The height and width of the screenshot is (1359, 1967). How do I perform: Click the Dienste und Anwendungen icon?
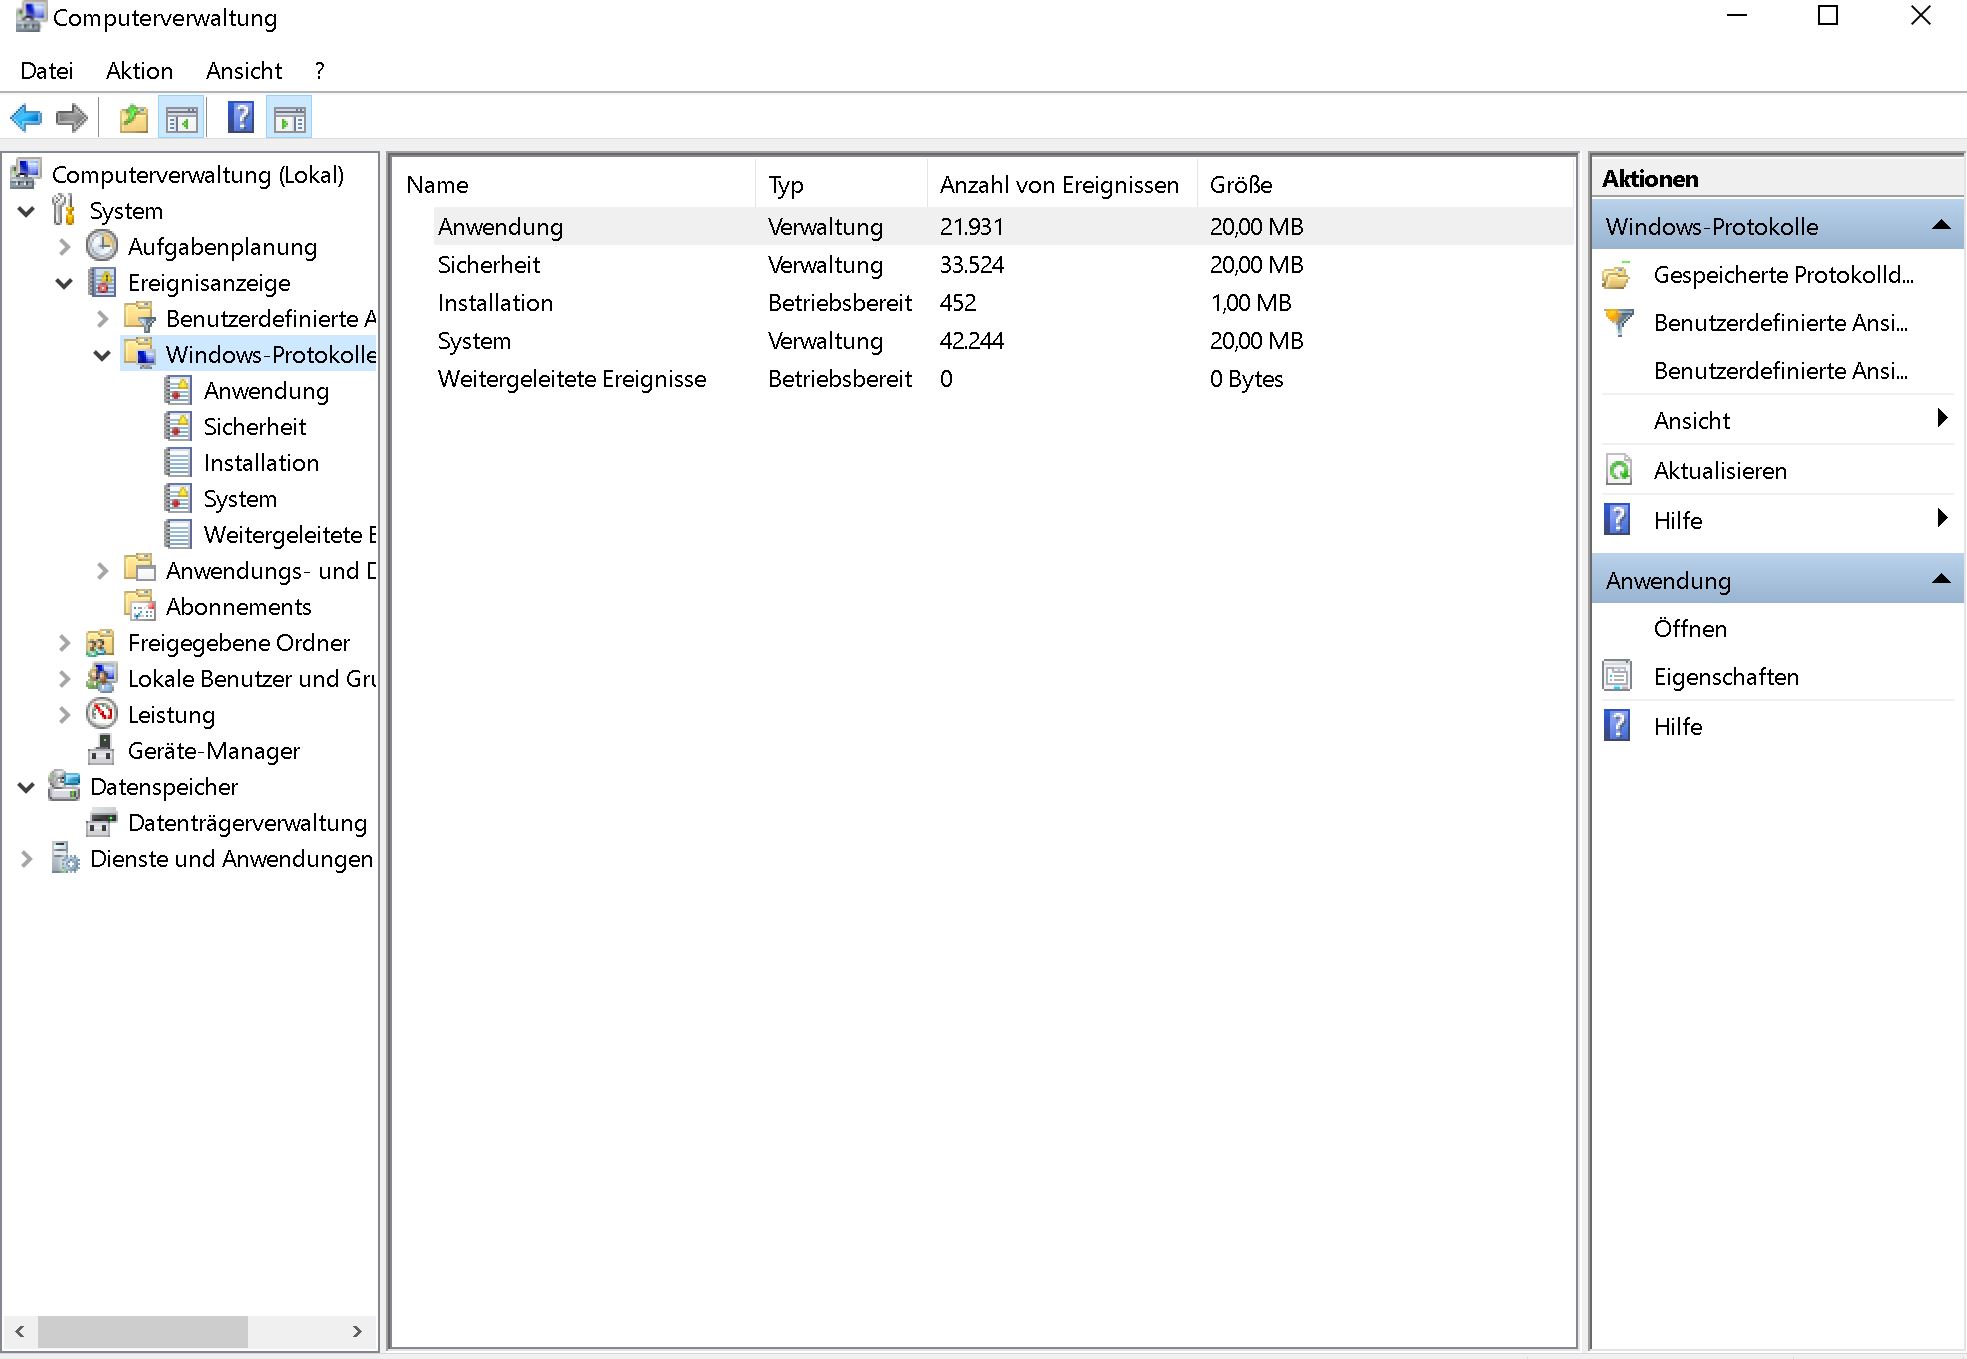click(x=65, y=859)
